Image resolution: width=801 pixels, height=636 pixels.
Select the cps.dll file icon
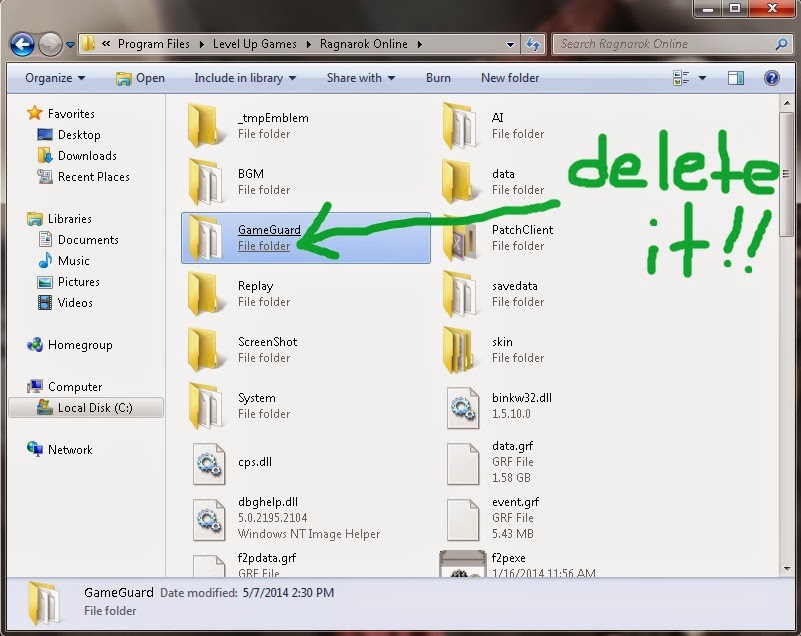[209, 464]
